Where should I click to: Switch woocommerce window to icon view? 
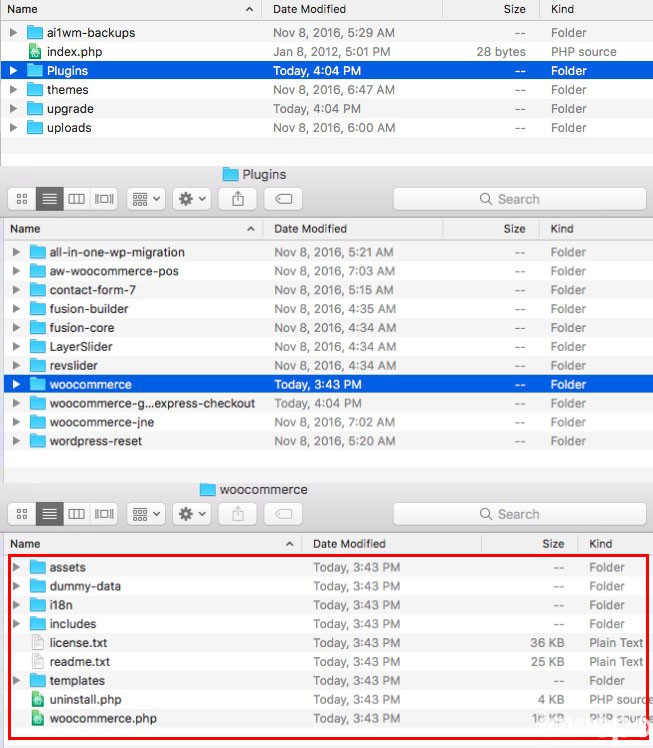(x=22, y=514)
